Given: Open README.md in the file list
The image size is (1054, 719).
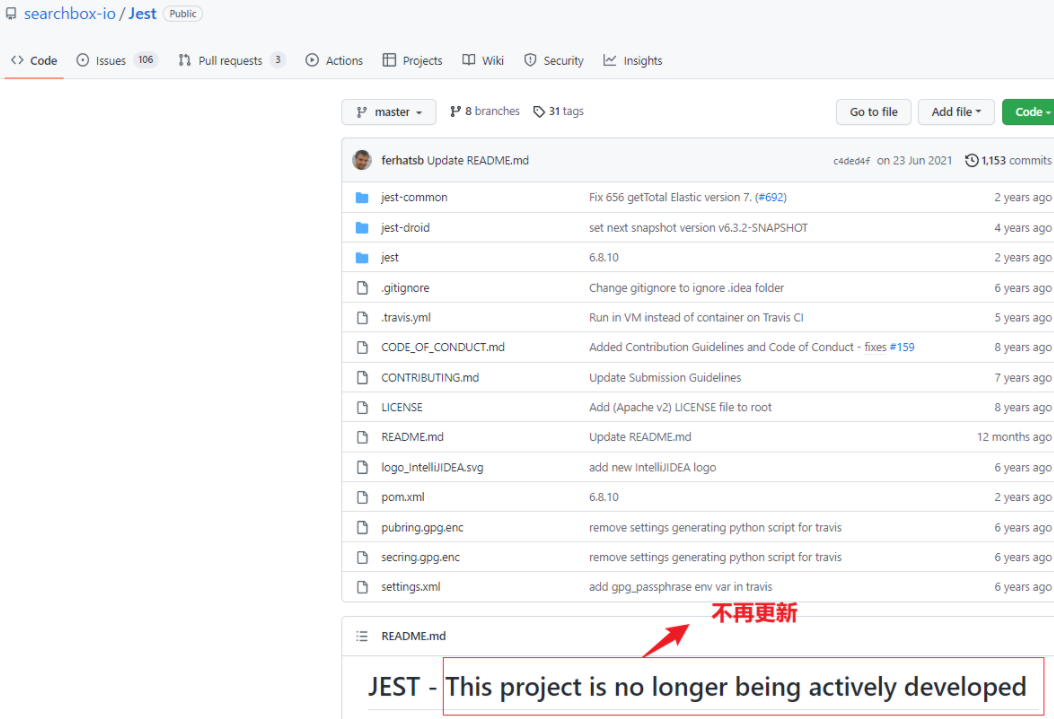Looking at the screenshot, I should pos(413,437).
